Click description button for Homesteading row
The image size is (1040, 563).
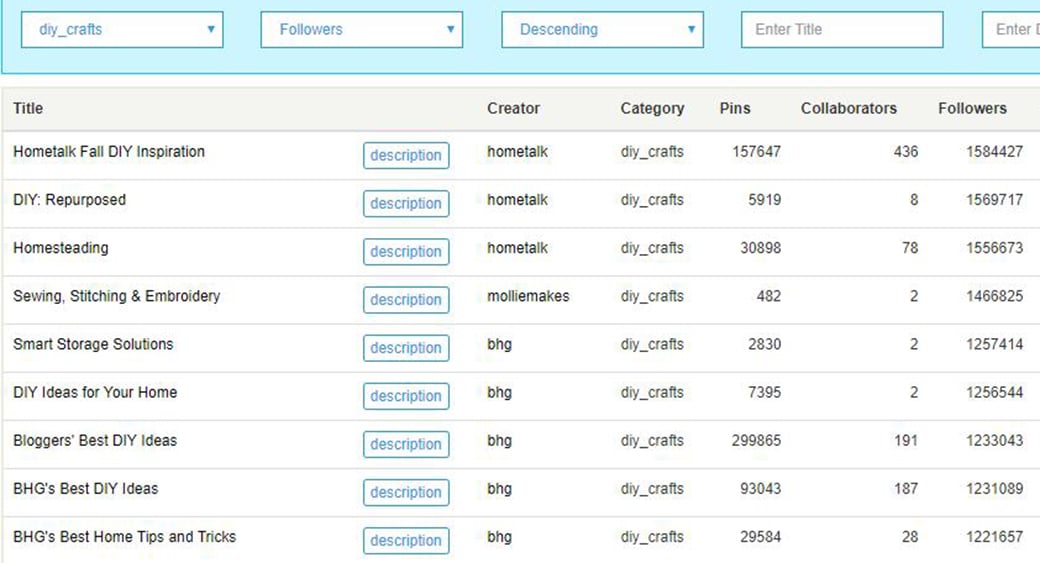[405, 252]
